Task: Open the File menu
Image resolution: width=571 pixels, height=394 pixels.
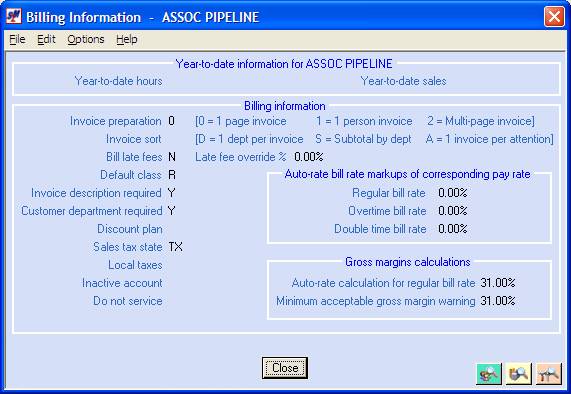Action: (17, 39)
